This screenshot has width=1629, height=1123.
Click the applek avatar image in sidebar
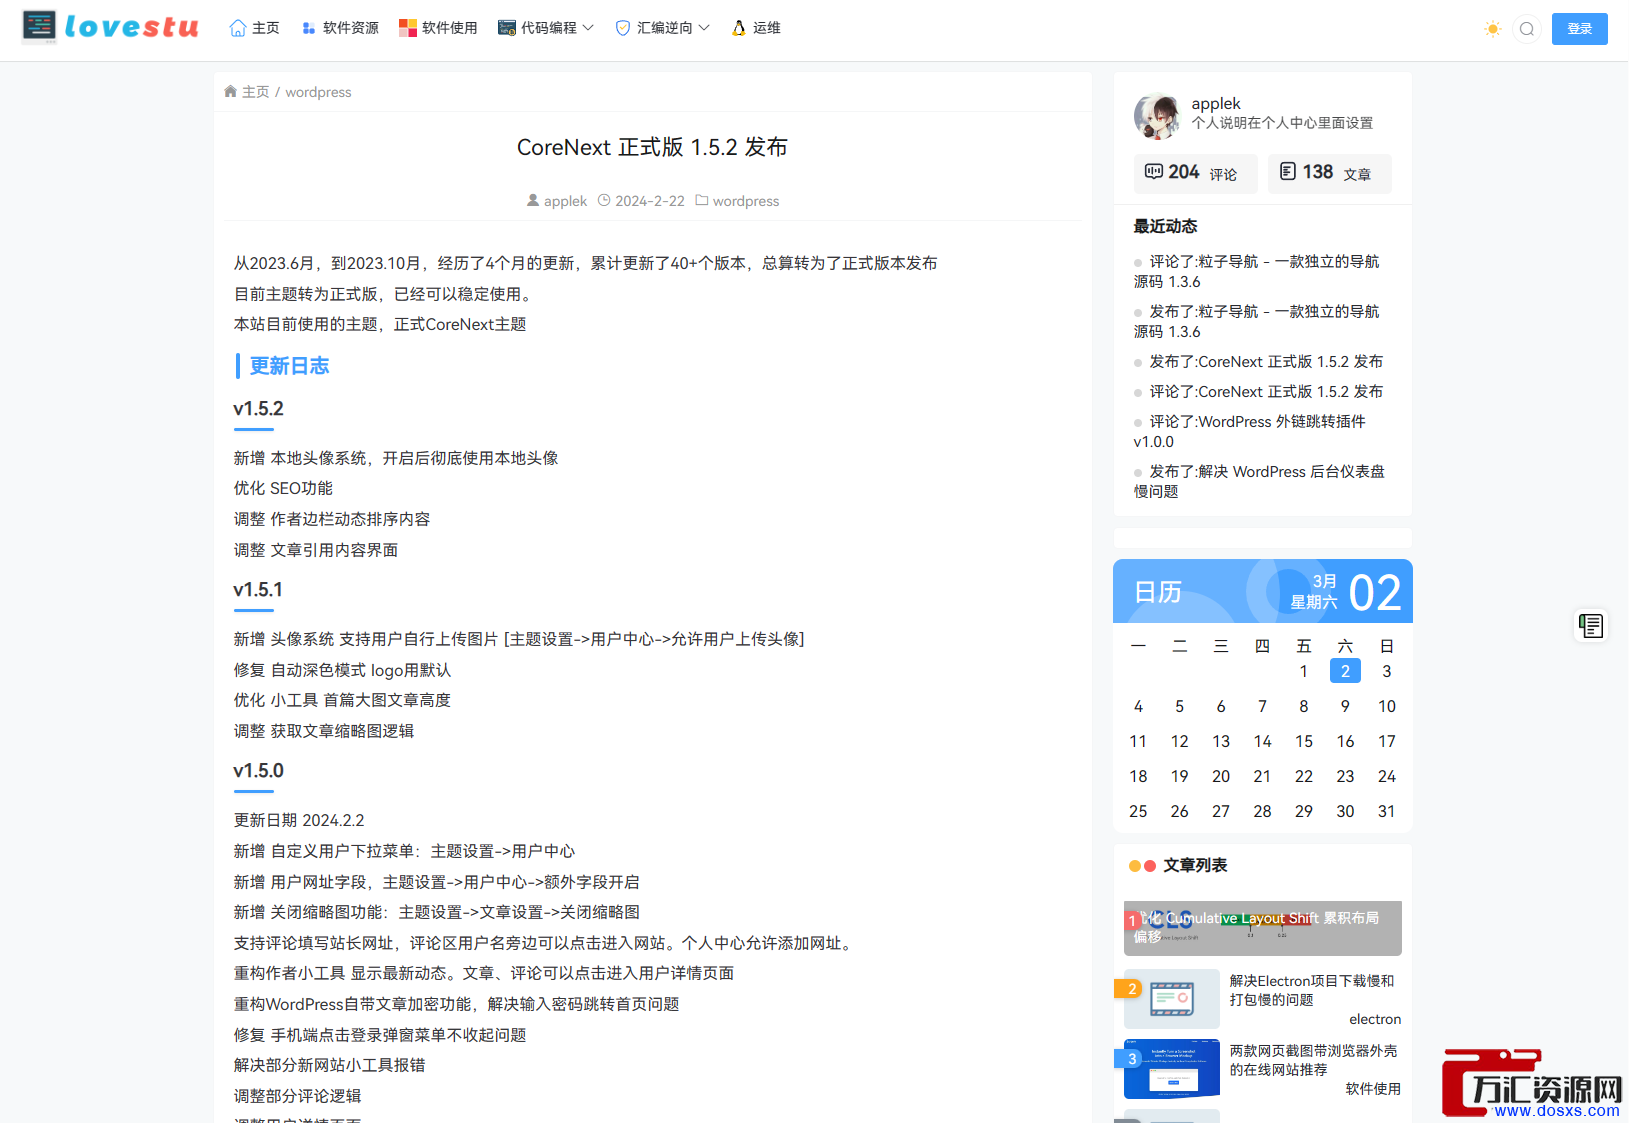pos(1157,116)
